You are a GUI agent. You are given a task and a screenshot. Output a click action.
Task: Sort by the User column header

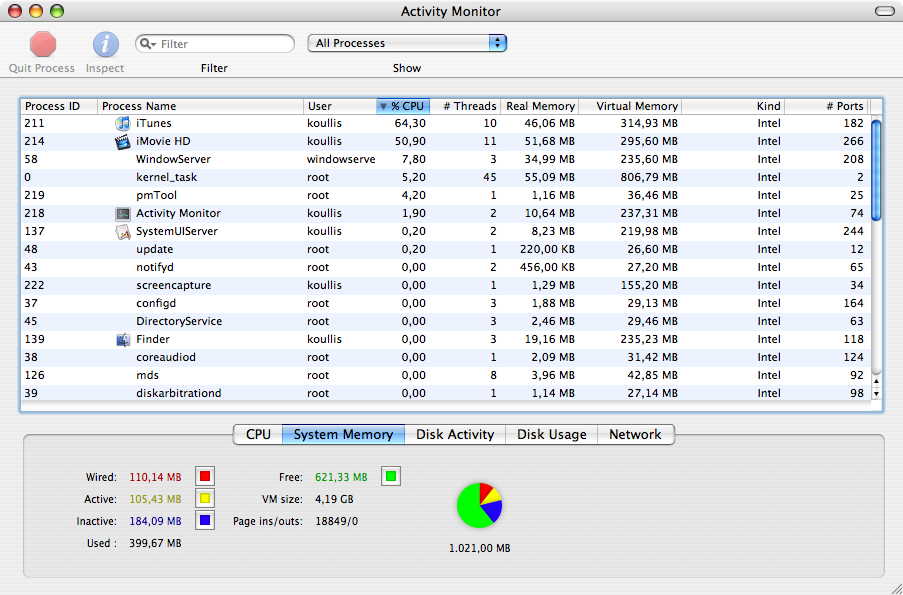point(340,106)
